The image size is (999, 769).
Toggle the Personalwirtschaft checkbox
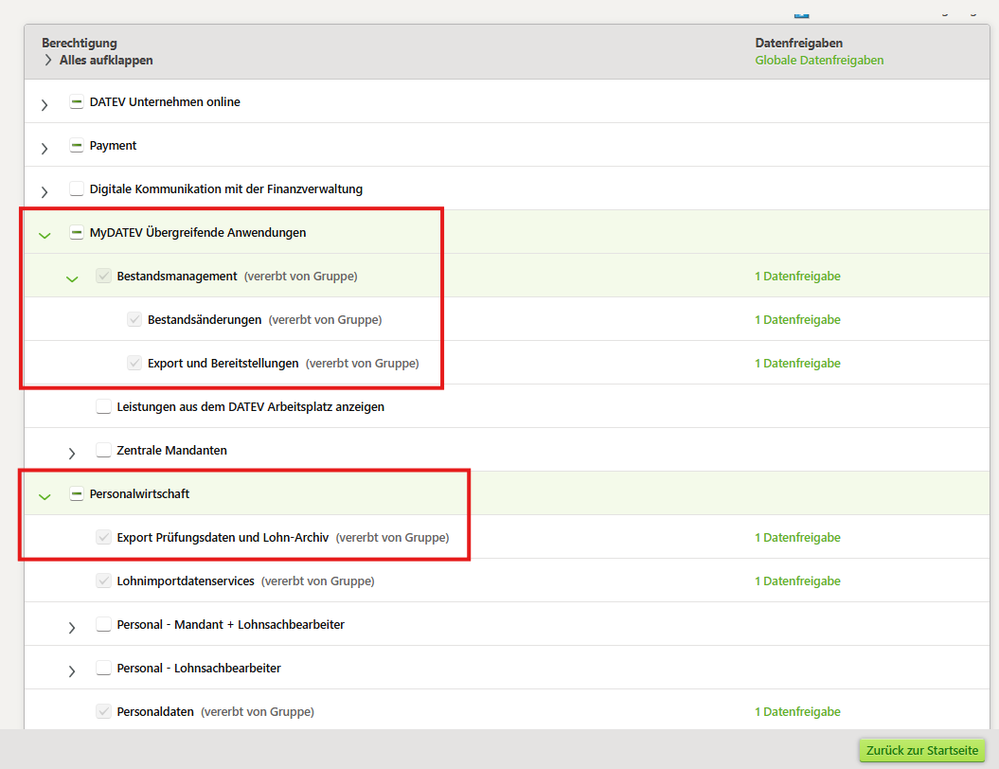click(76, 494)
